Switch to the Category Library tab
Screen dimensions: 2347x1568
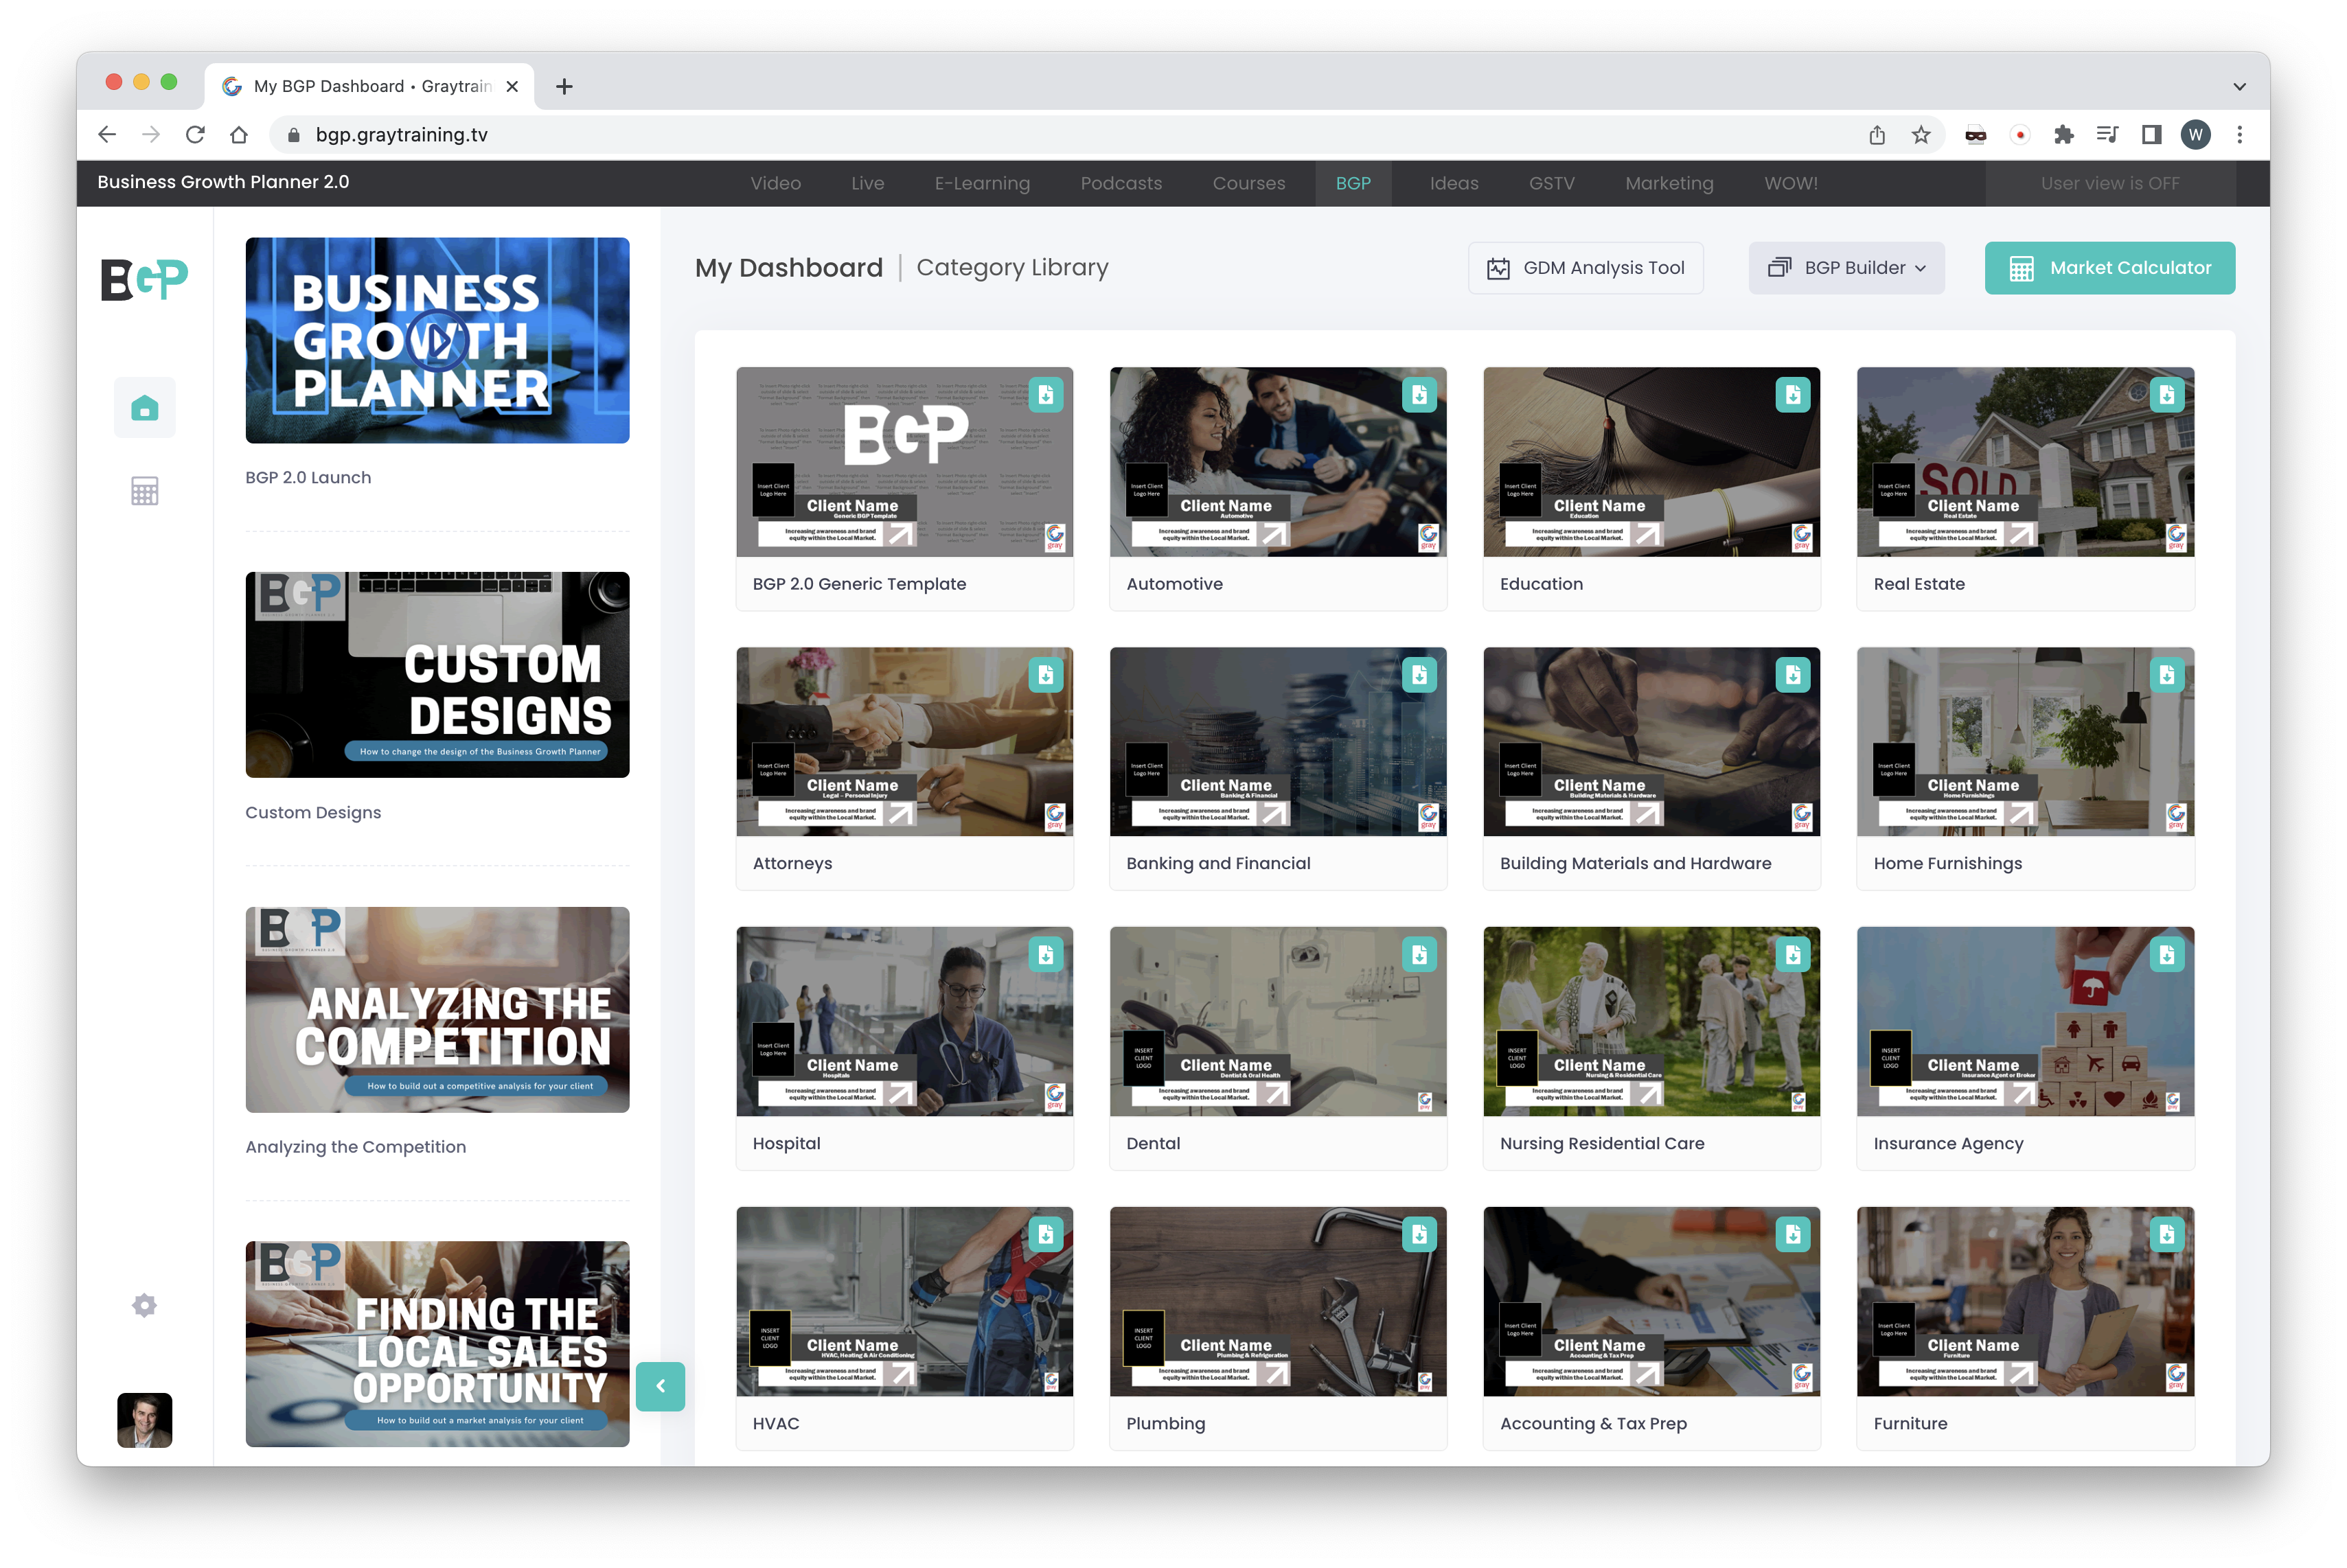1012,268
